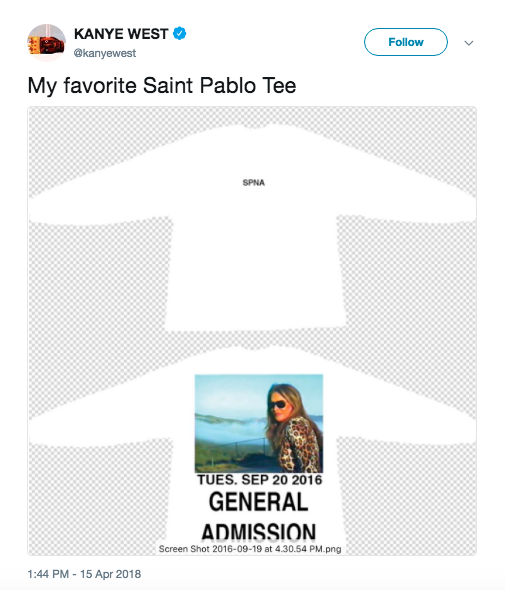The width and height of the screenshot is (505, 590).
Task: Open the @kanyewest handle link
Action: [105, 53]
